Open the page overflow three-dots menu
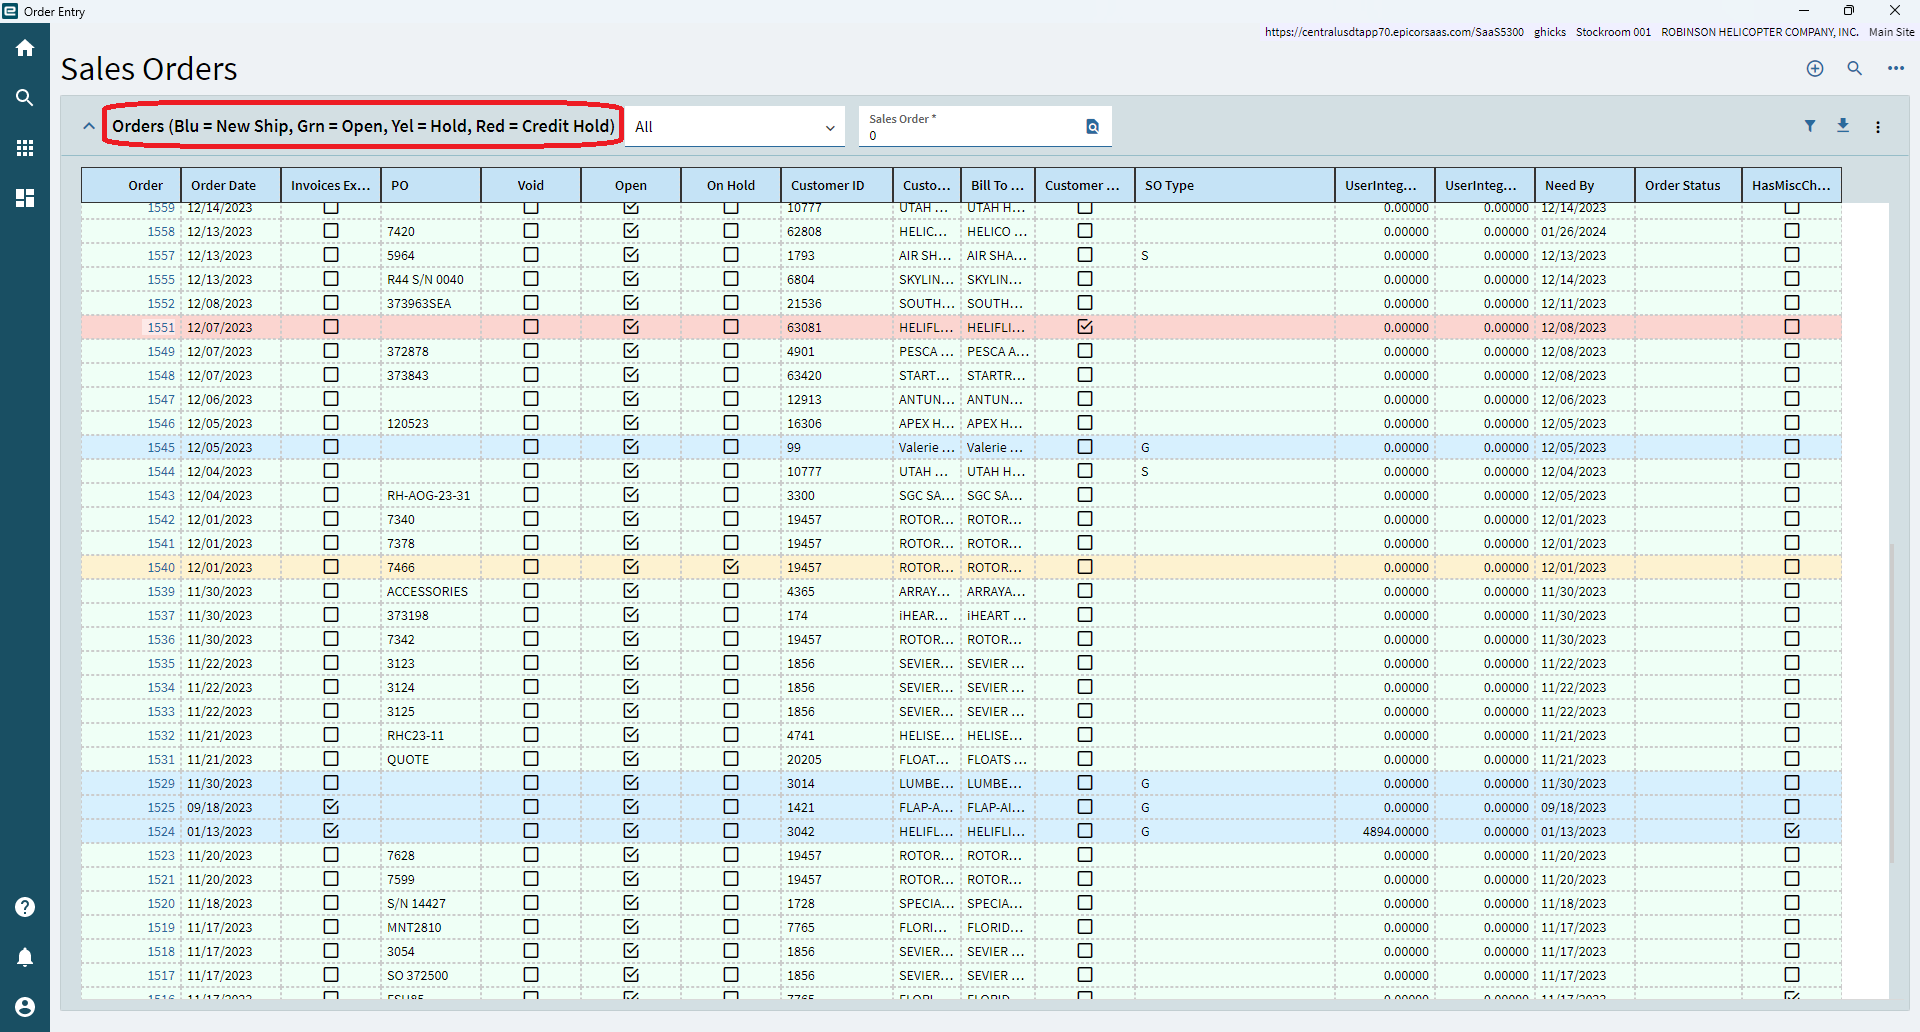Screen dimensions: 1920x1032 point(1896,68)
